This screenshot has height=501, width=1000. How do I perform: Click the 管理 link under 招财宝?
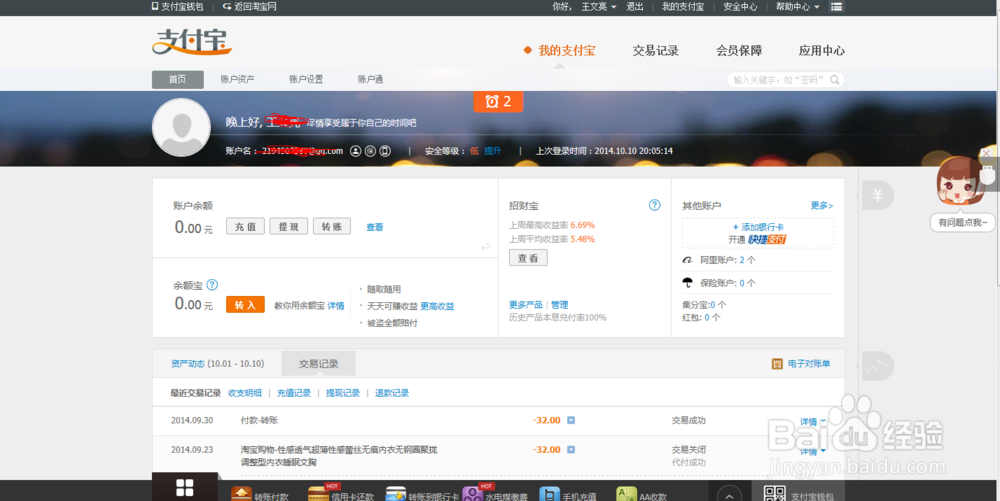click(x=559, y=305)
